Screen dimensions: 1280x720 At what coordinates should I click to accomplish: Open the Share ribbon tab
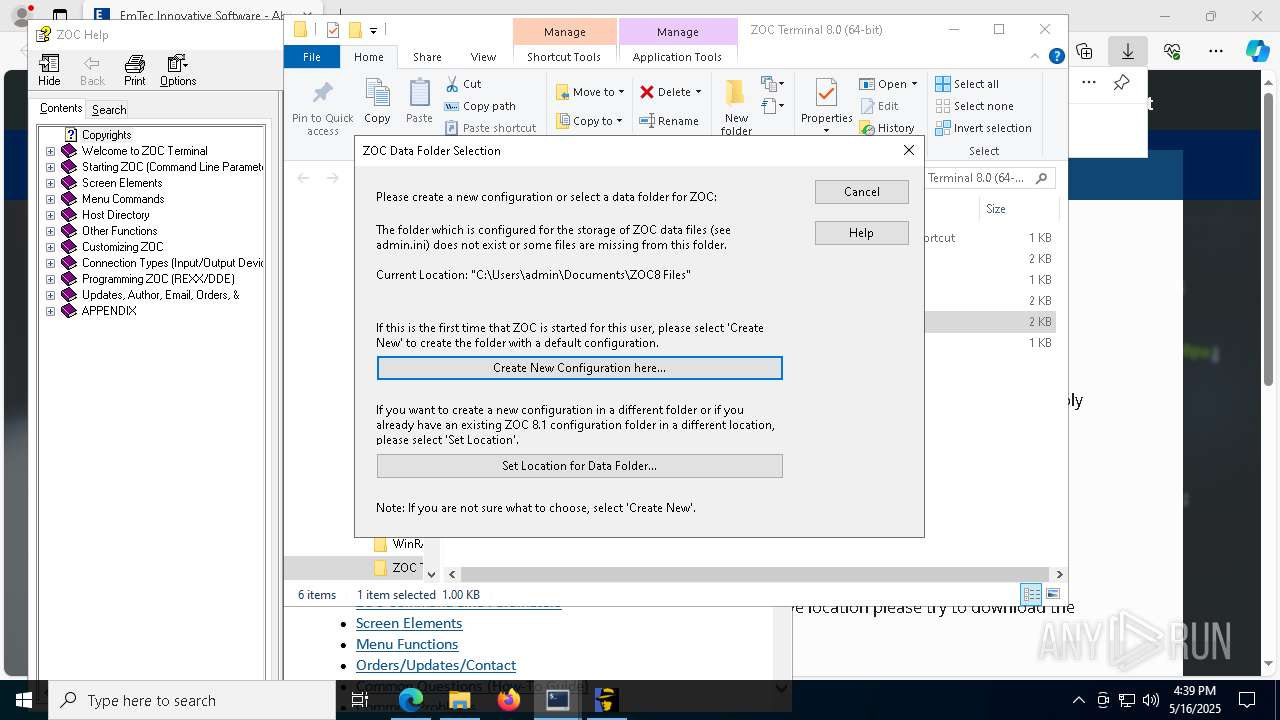tap(427, 57)
